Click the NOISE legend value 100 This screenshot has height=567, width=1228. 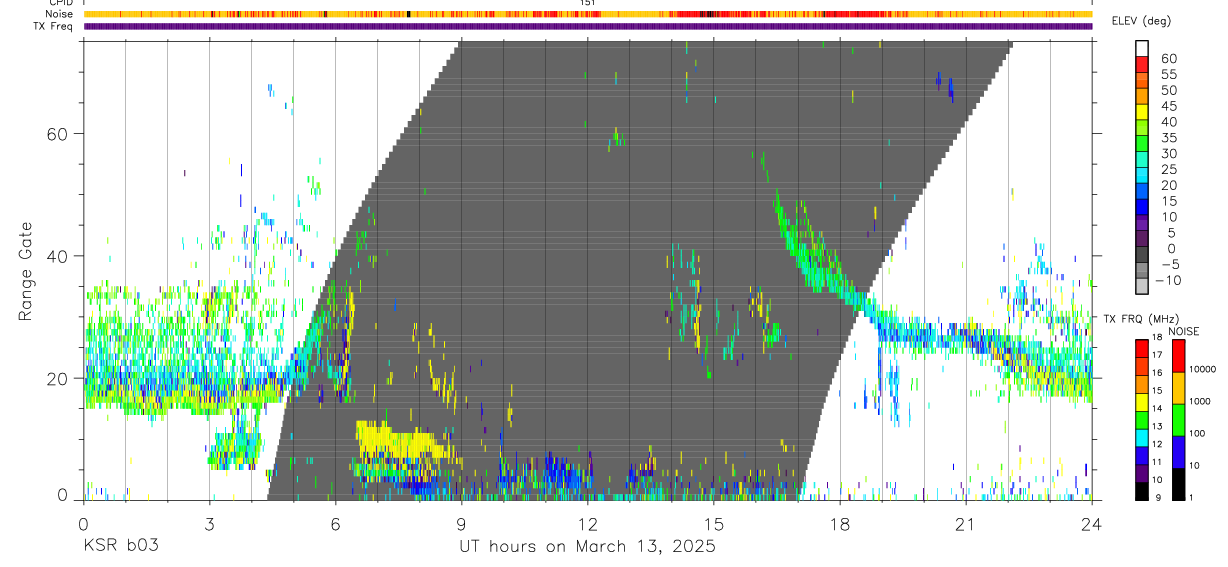(1198, 434)
